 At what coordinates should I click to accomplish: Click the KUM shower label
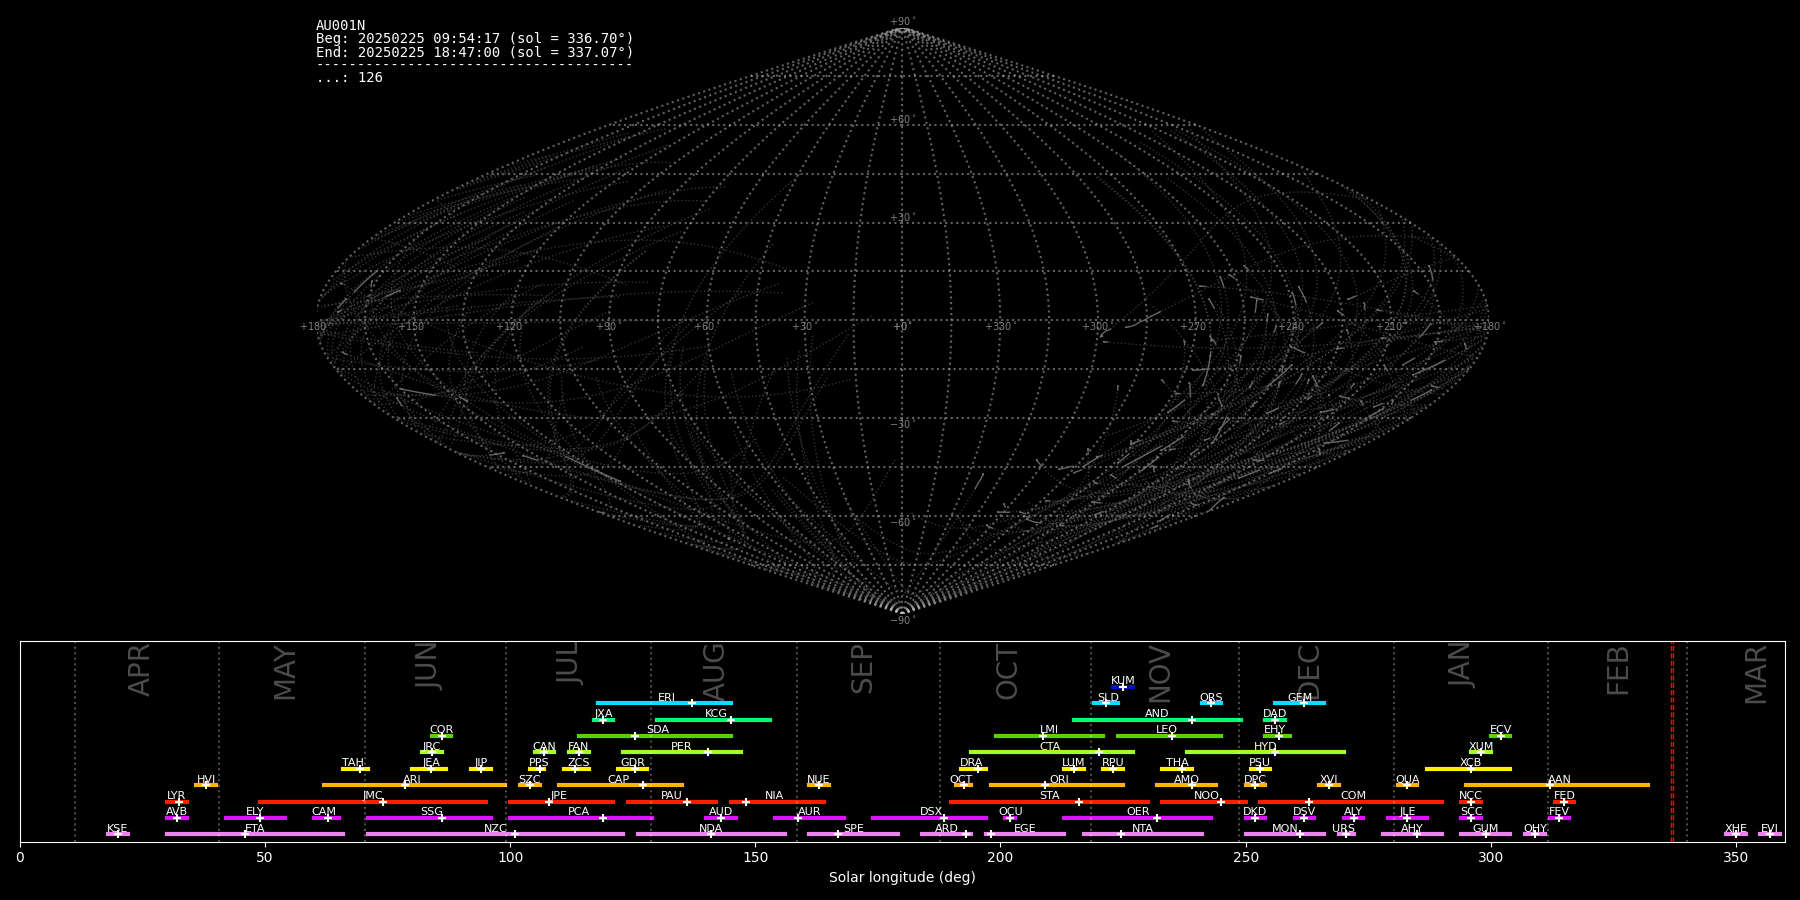tap(1122, 681)
